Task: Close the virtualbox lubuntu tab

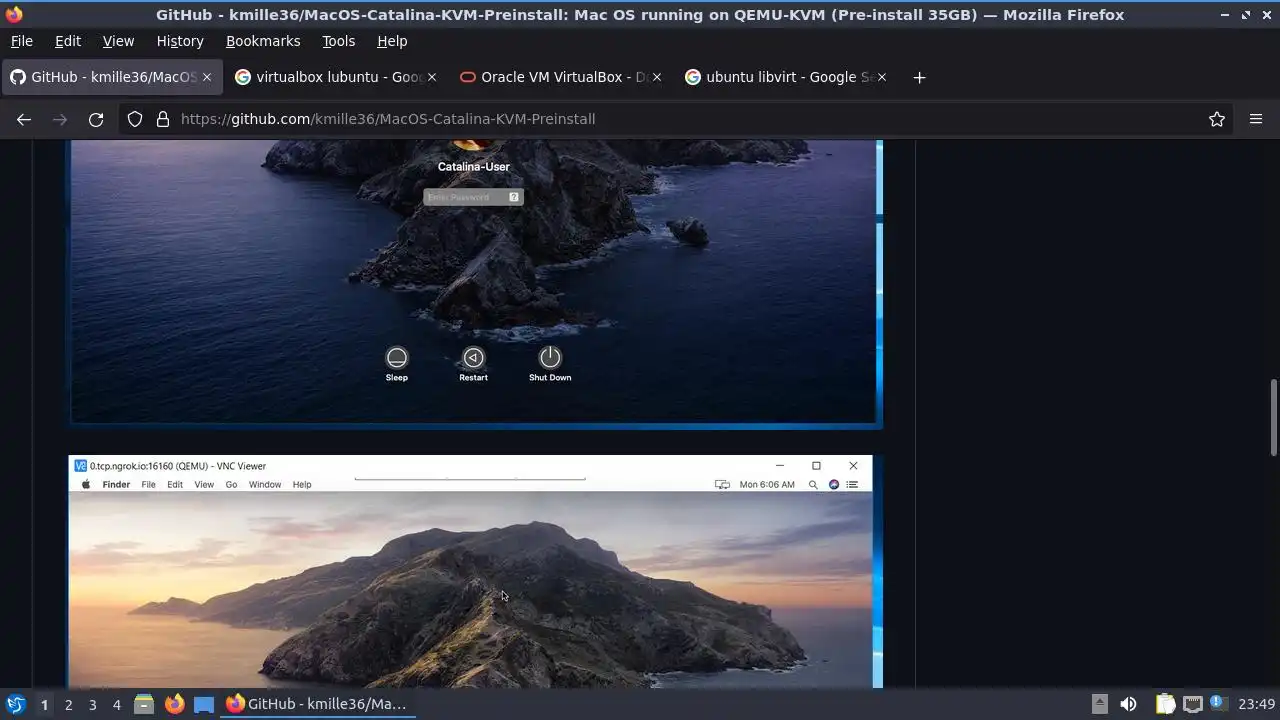Action: coord(432,77)
